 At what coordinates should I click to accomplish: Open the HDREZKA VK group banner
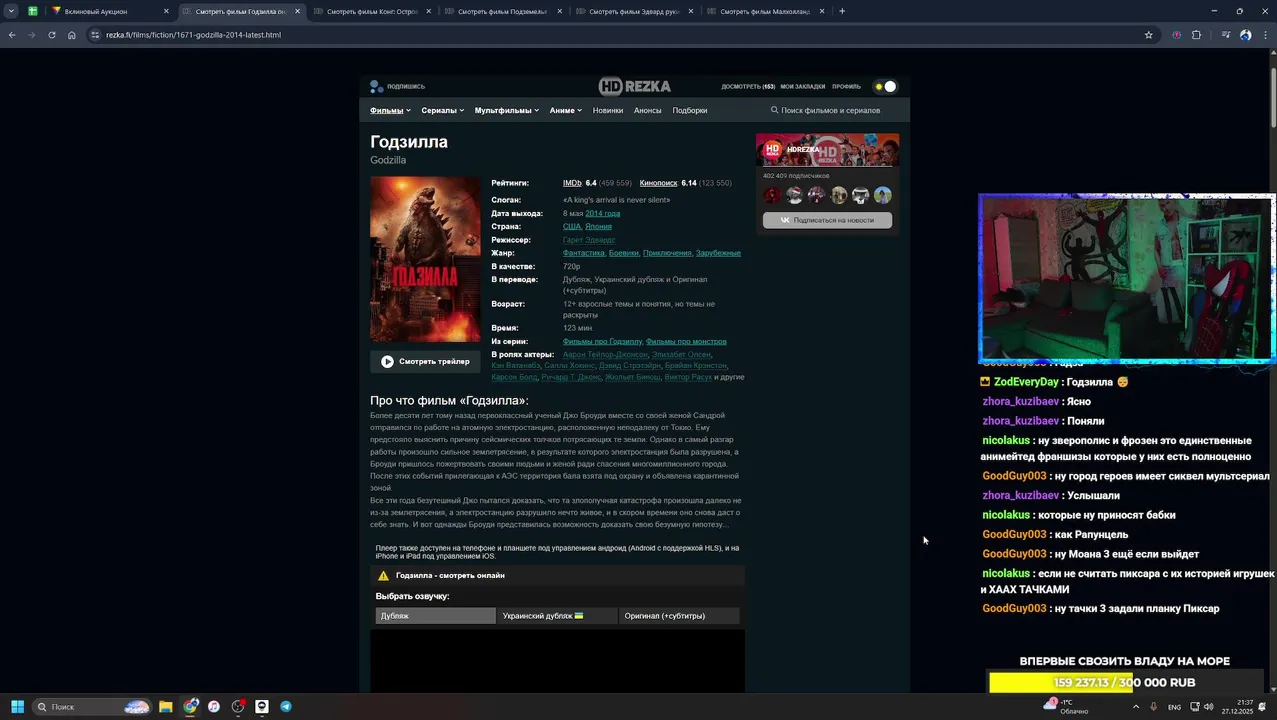coord(827,150)
